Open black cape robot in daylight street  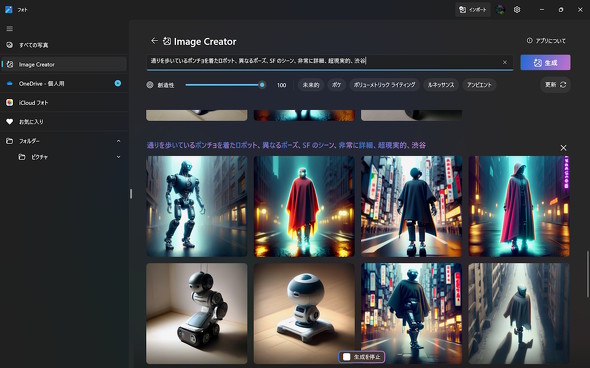coord(411,206)
